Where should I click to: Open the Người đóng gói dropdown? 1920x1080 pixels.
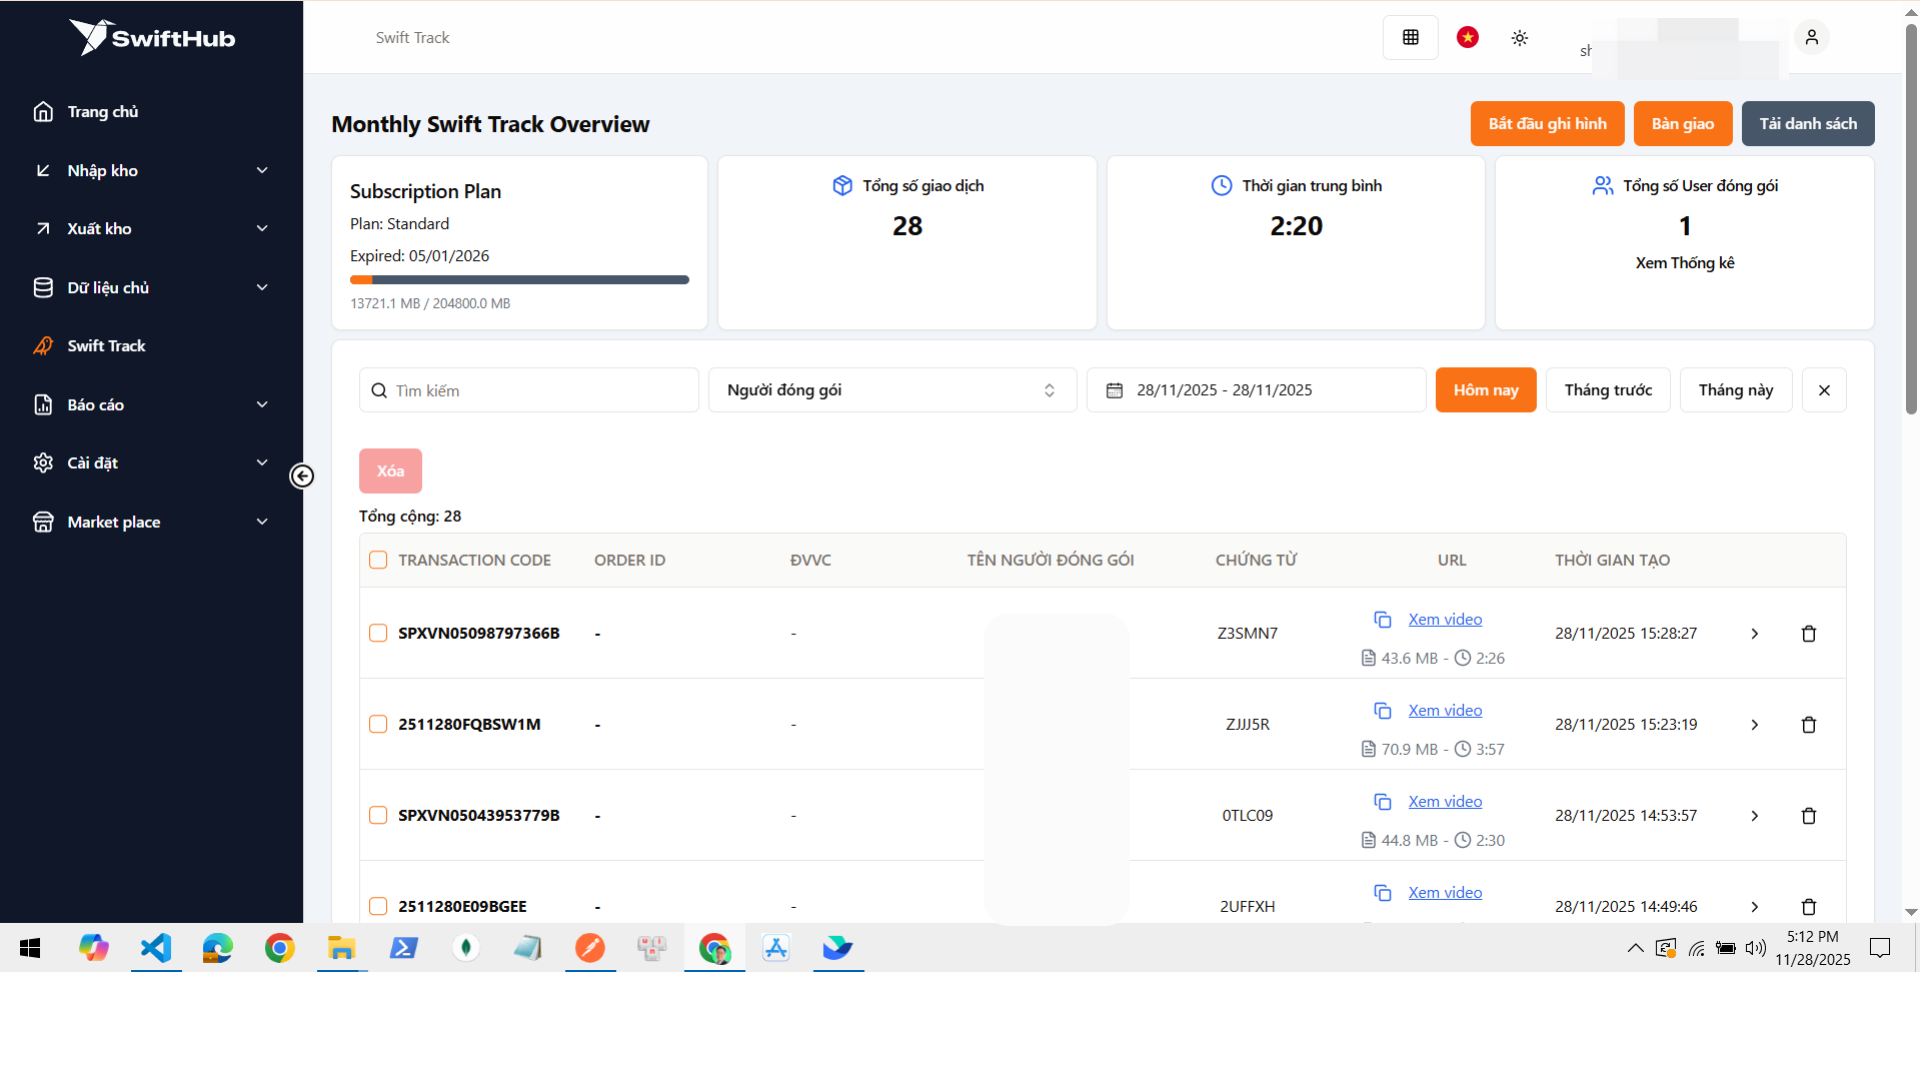click(x=891, y=390)
